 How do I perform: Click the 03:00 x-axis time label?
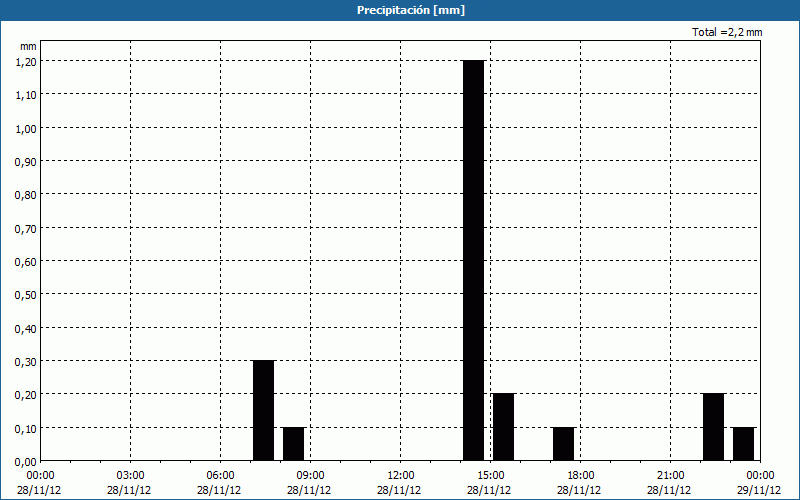pos(130,476)
